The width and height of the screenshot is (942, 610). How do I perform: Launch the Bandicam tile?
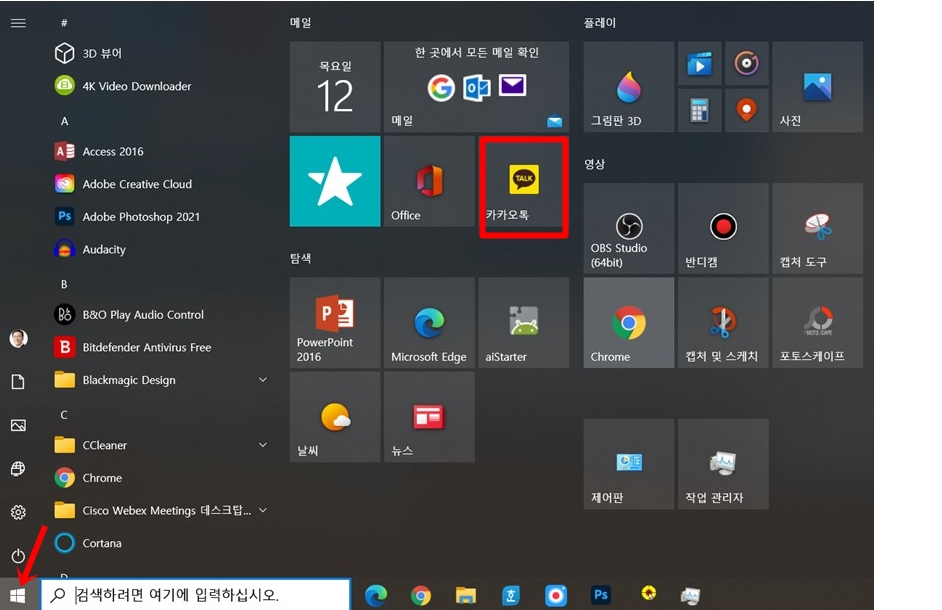pos(723,229)
